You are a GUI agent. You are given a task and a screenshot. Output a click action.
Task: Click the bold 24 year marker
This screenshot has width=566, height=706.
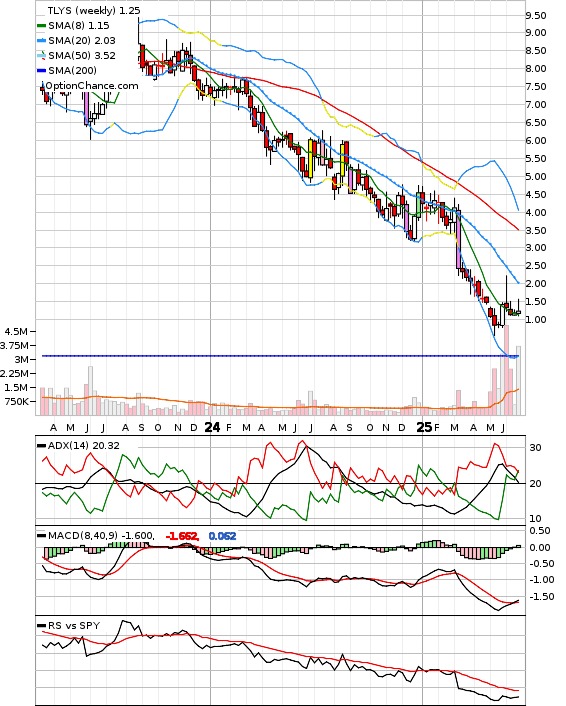213,427
